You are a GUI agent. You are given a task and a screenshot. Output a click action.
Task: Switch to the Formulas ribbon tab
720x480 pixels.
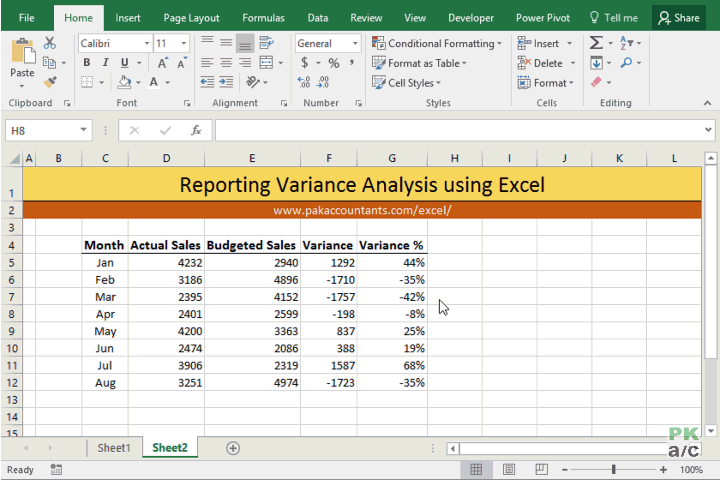[x=263, y=18]
